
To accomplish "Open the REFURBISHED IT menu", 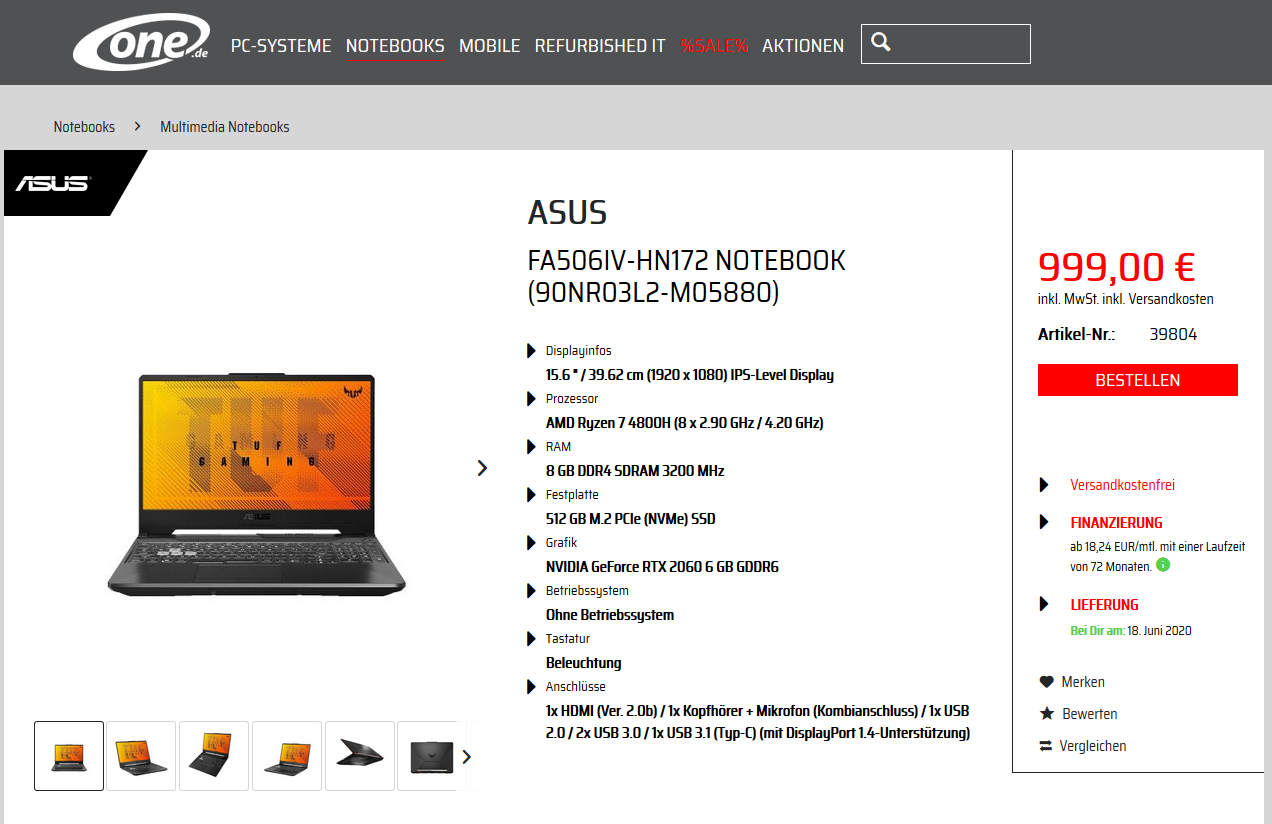I will 600,46.
